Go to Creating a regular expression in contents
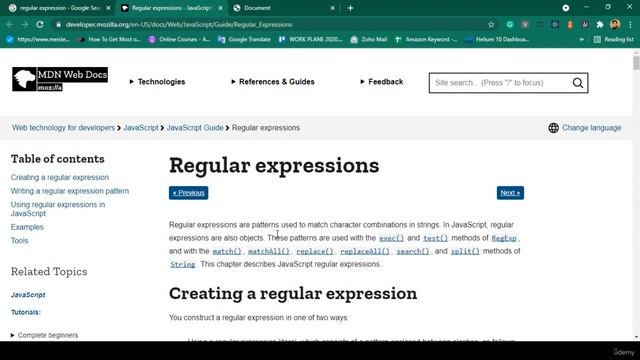The width and height of the screenshot is (640, 360). (x=60, y=177)
